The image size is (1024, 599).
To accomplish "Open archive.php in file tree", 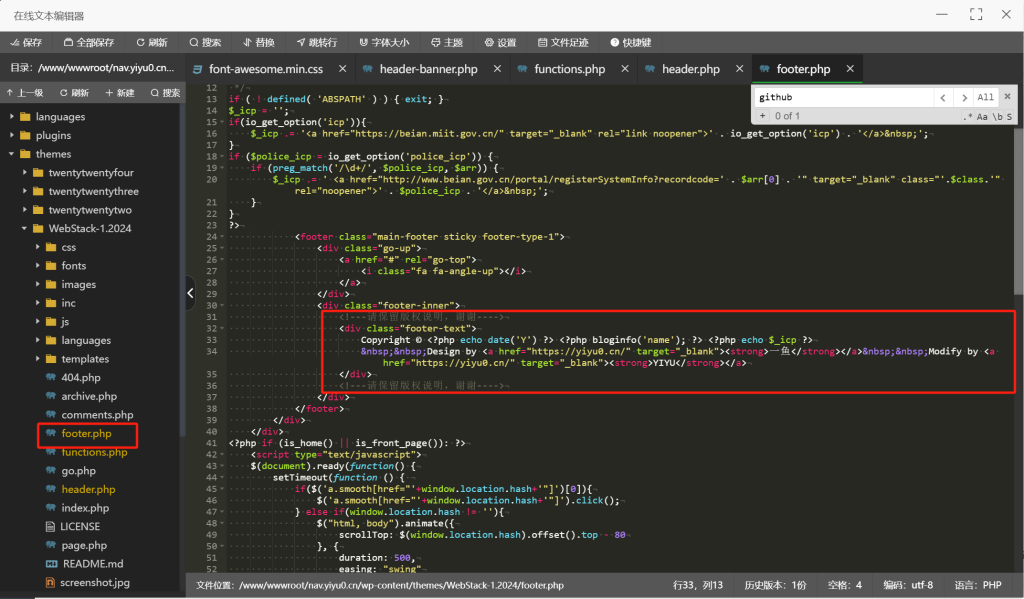I will pos(89,396).
